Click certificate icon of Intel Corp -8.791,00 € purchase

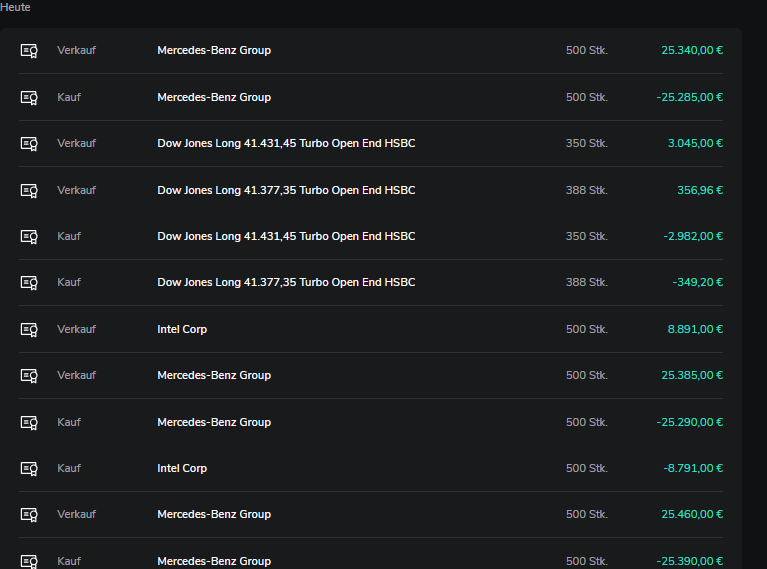click(x=29, y=469)
